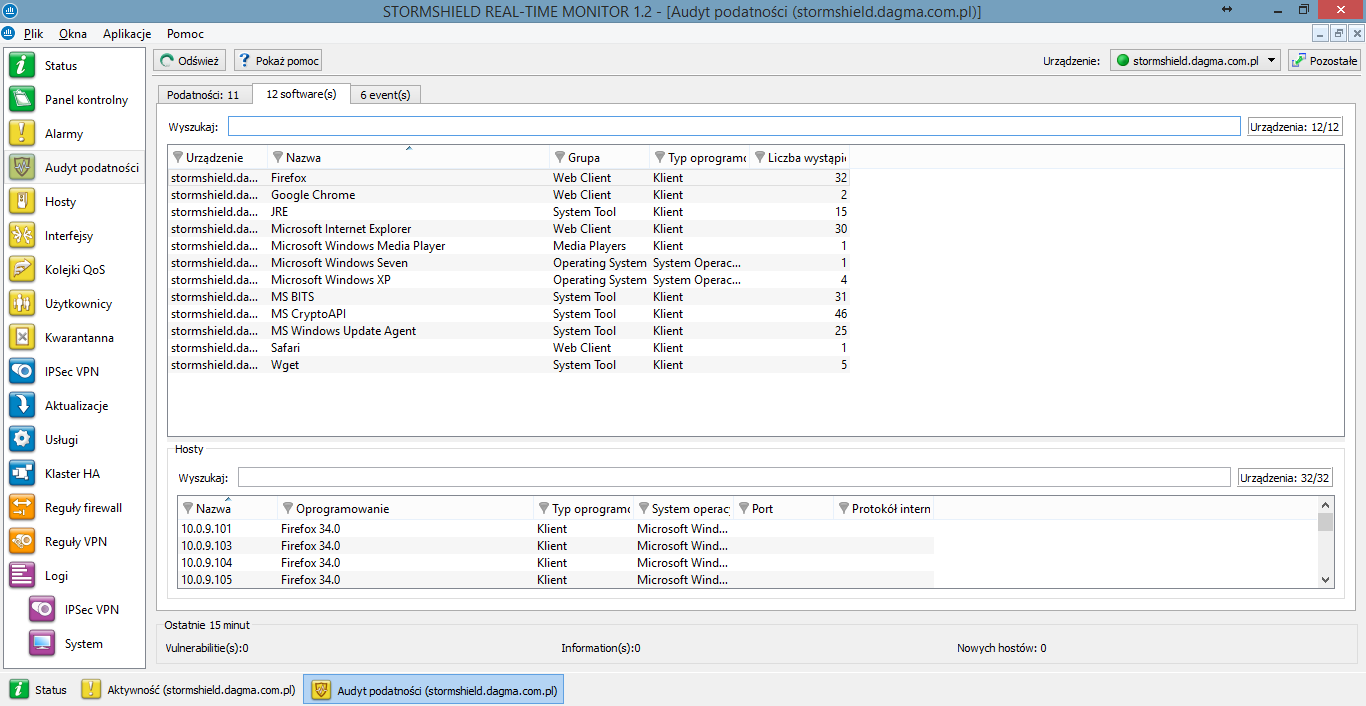
Task: Click the software Wyszukaj search field
Action: 734,126
